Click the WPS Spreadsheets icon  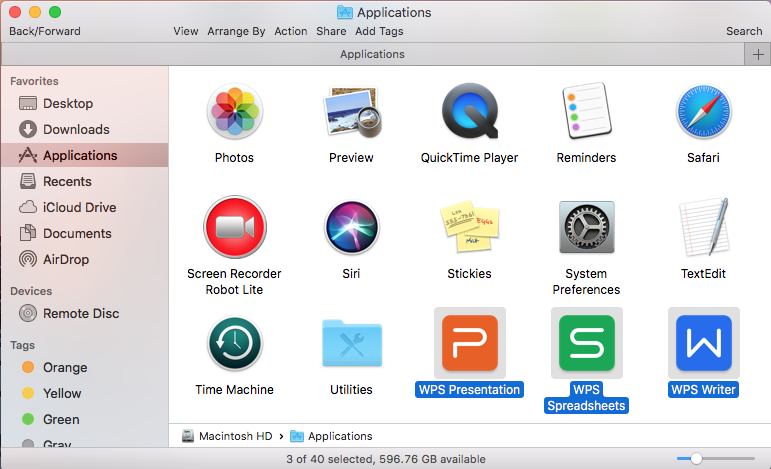(x=587, y=343)
